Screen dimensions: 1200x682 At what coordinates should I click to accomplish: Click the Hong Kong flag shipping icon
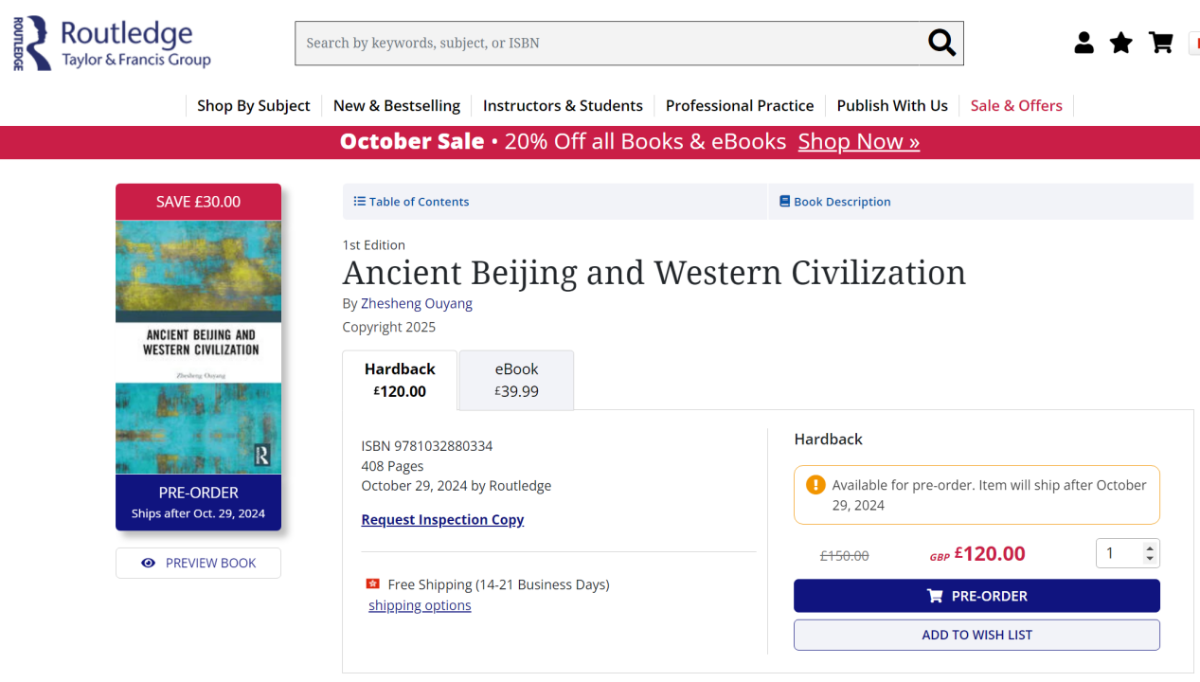click(x=373, y=584)
